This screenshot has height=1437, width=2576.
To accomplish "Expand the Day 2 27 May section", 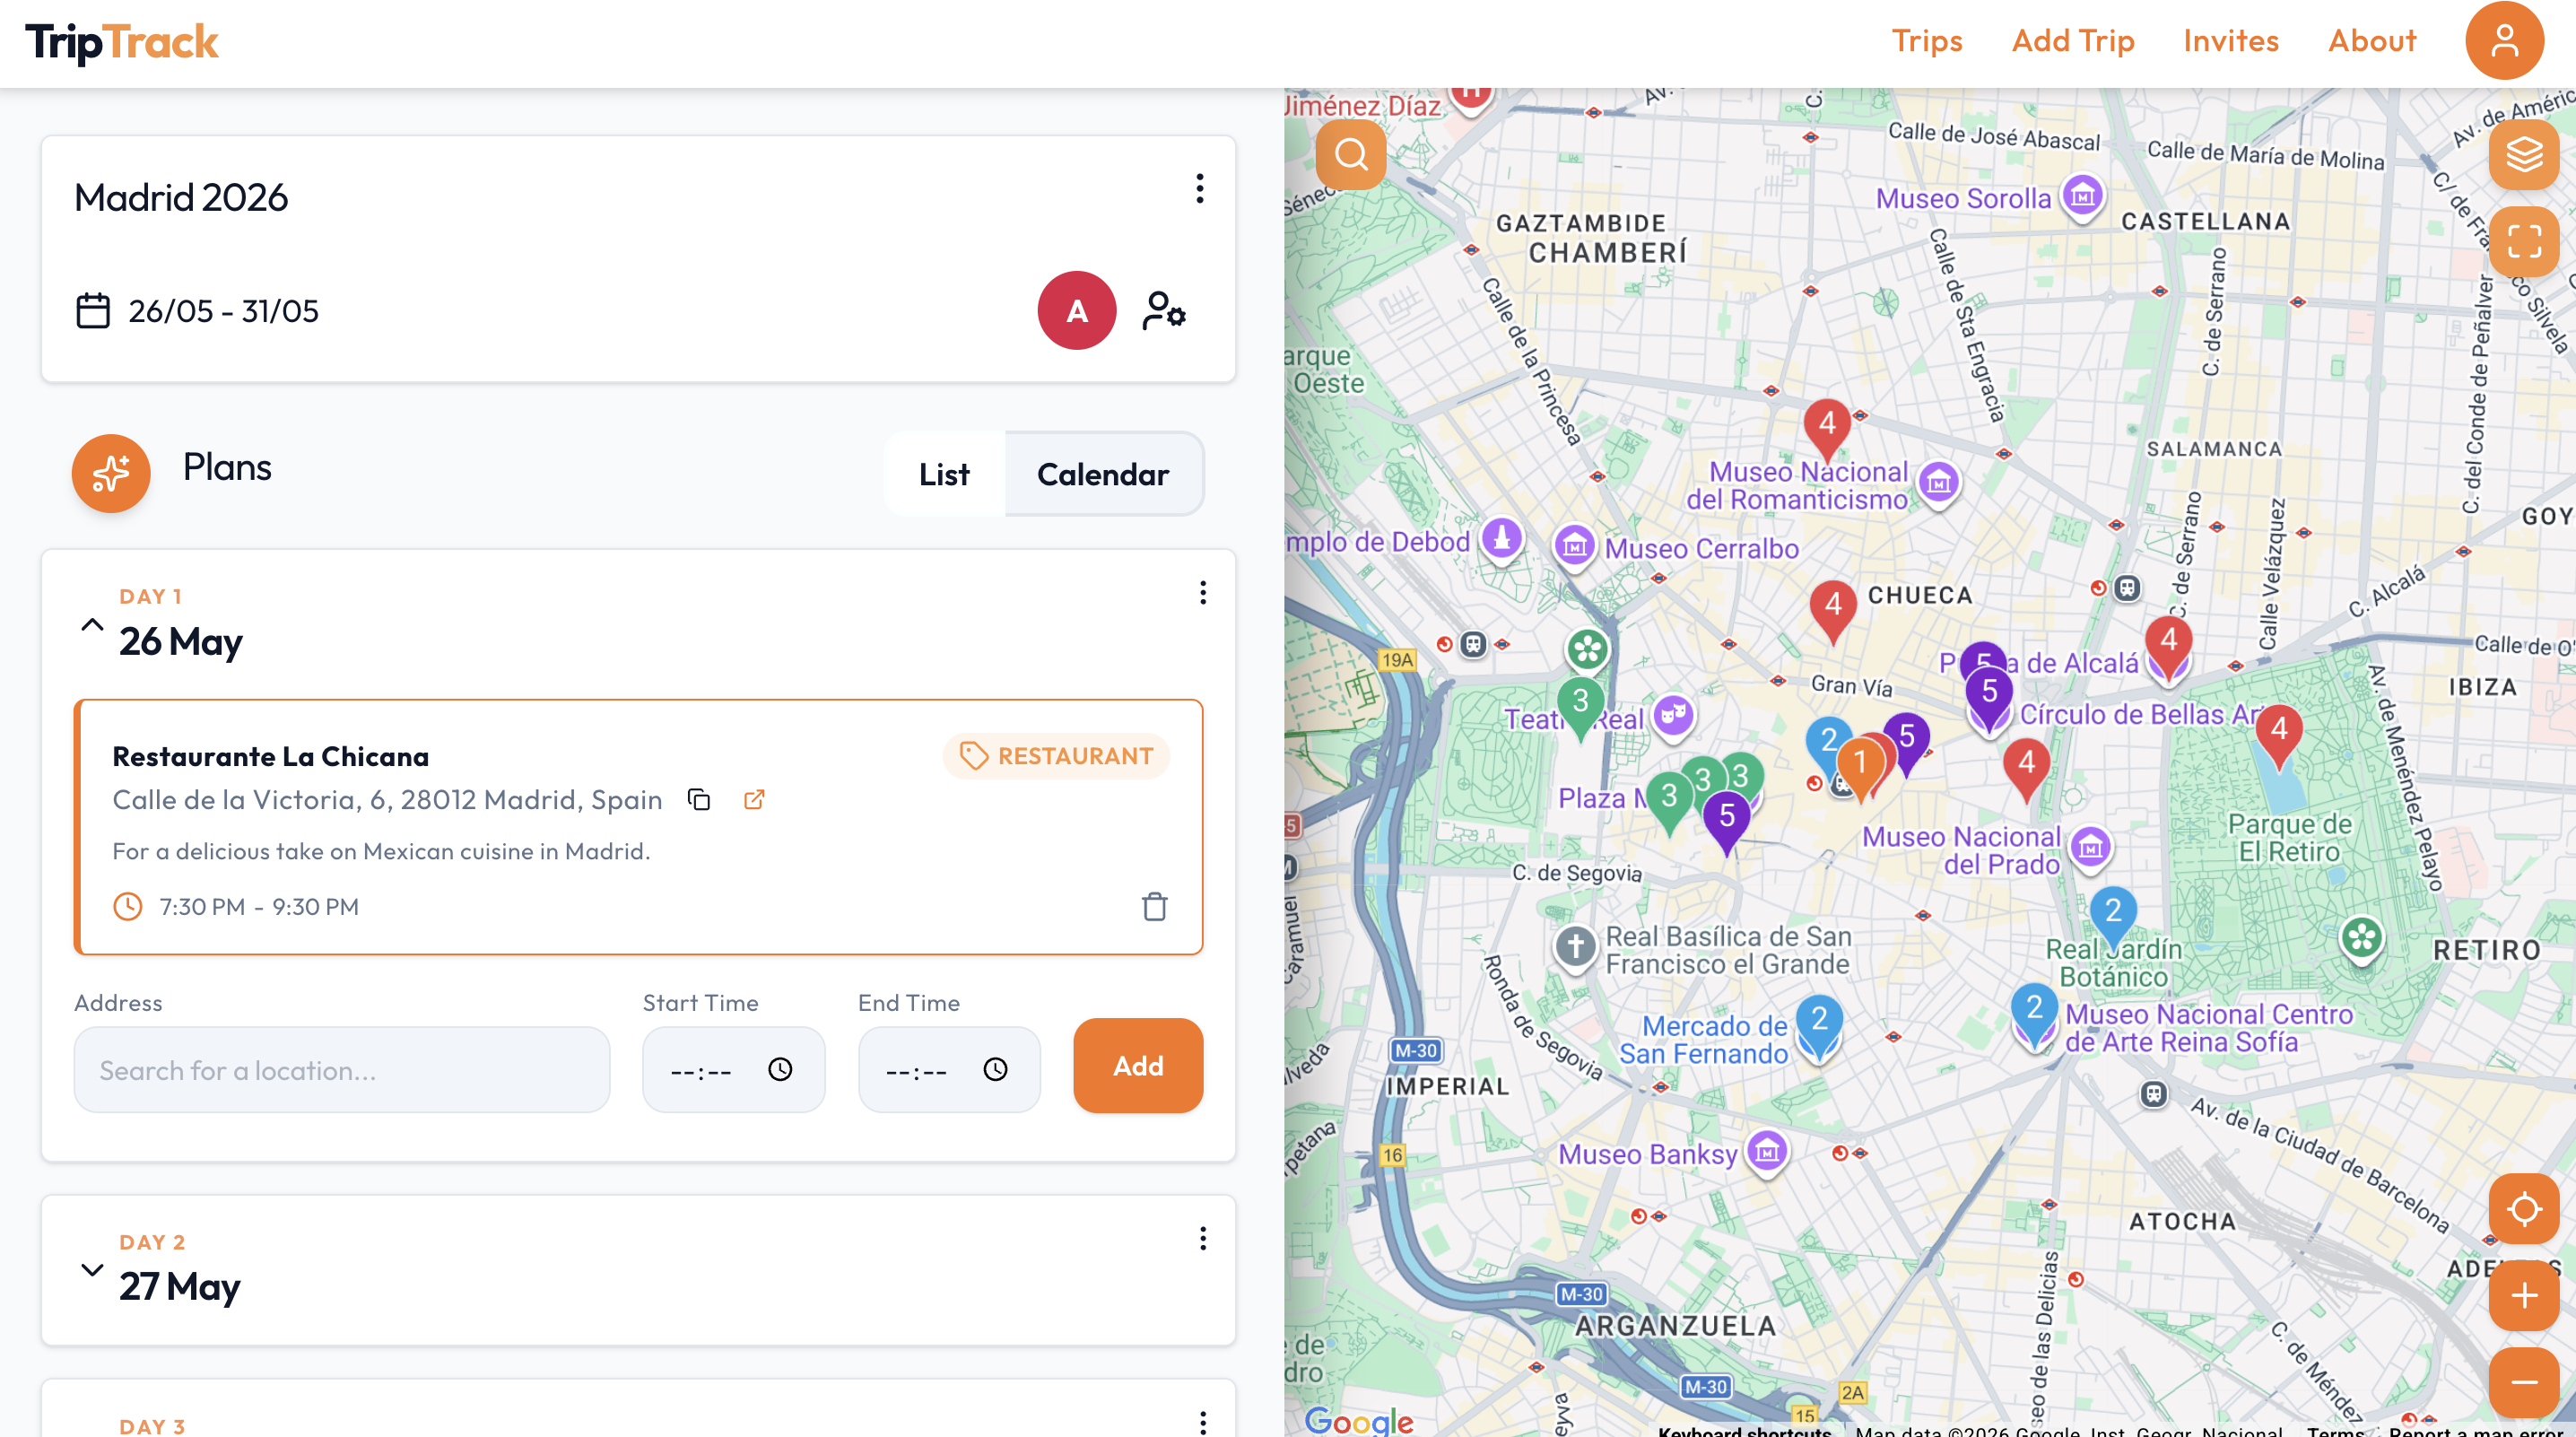I will pos(91,1270).
